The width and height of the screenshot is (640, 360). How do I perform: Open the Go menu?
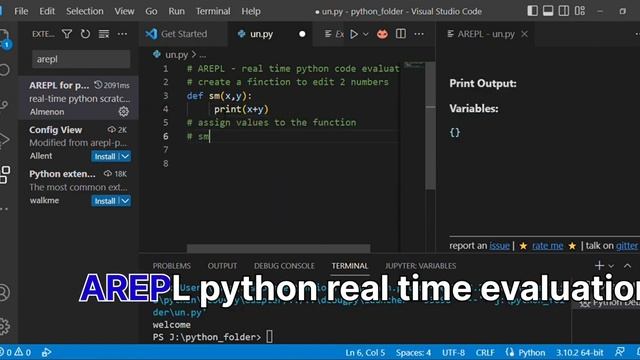151,11
